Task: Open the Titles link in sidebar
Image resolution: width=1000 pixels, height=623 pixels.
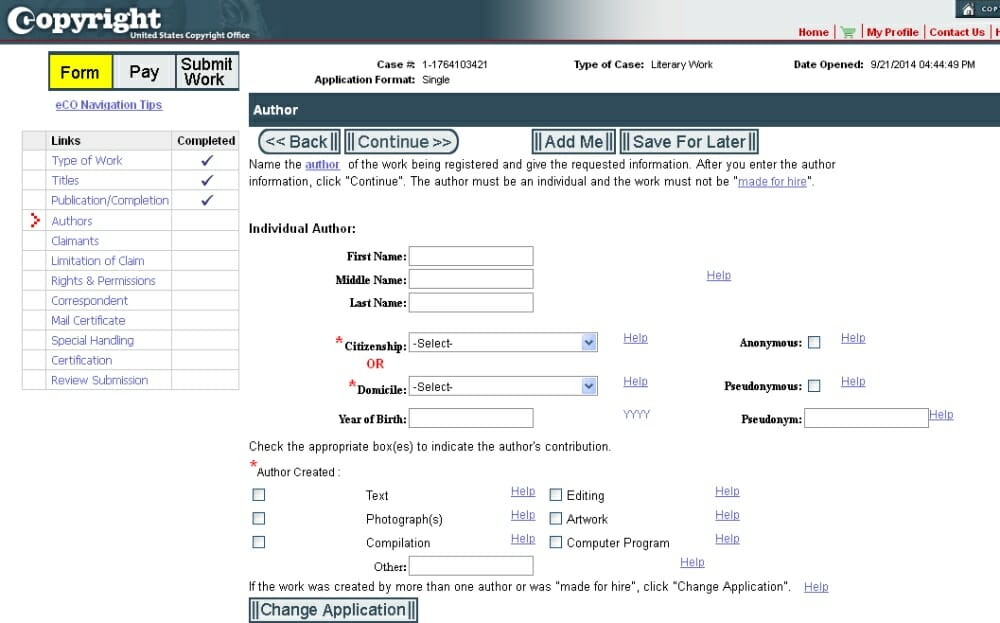Action: (x=65, y=180)
